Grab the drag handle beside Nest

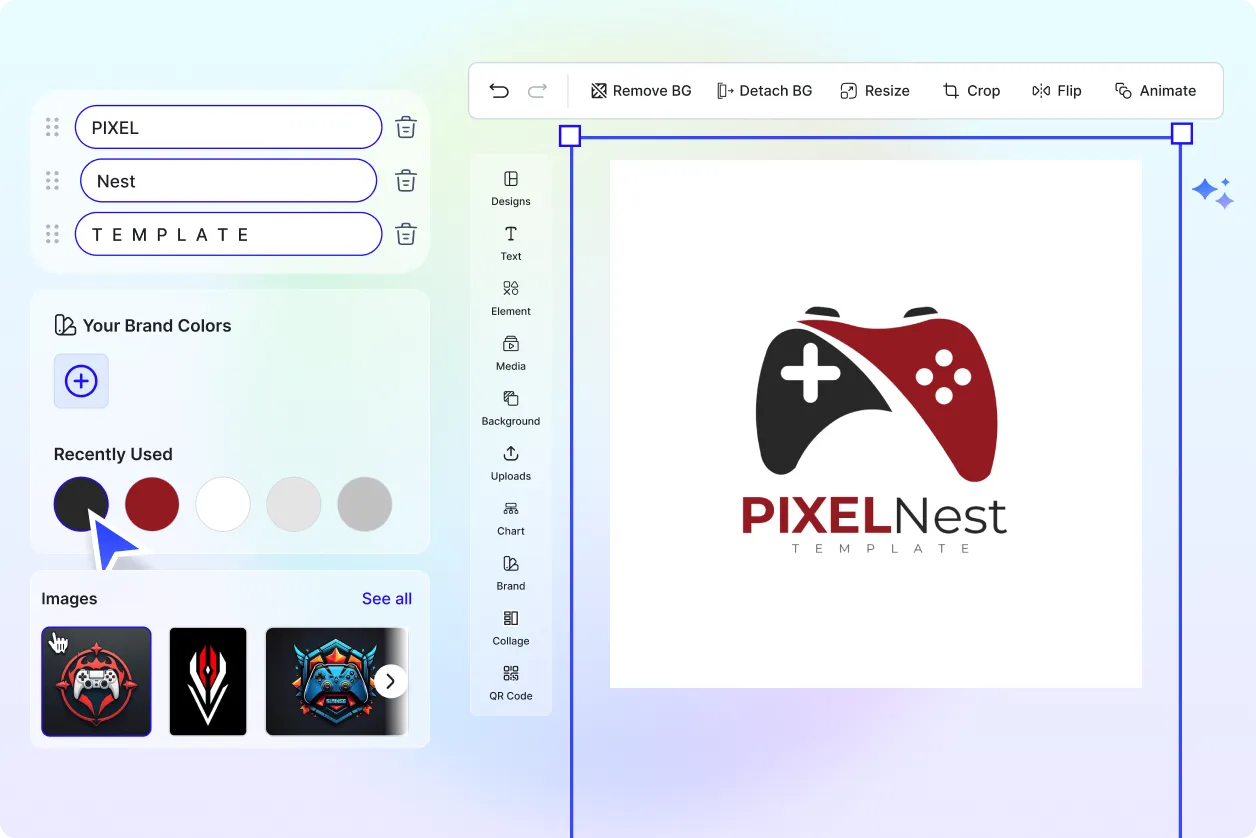pos(53,181)
